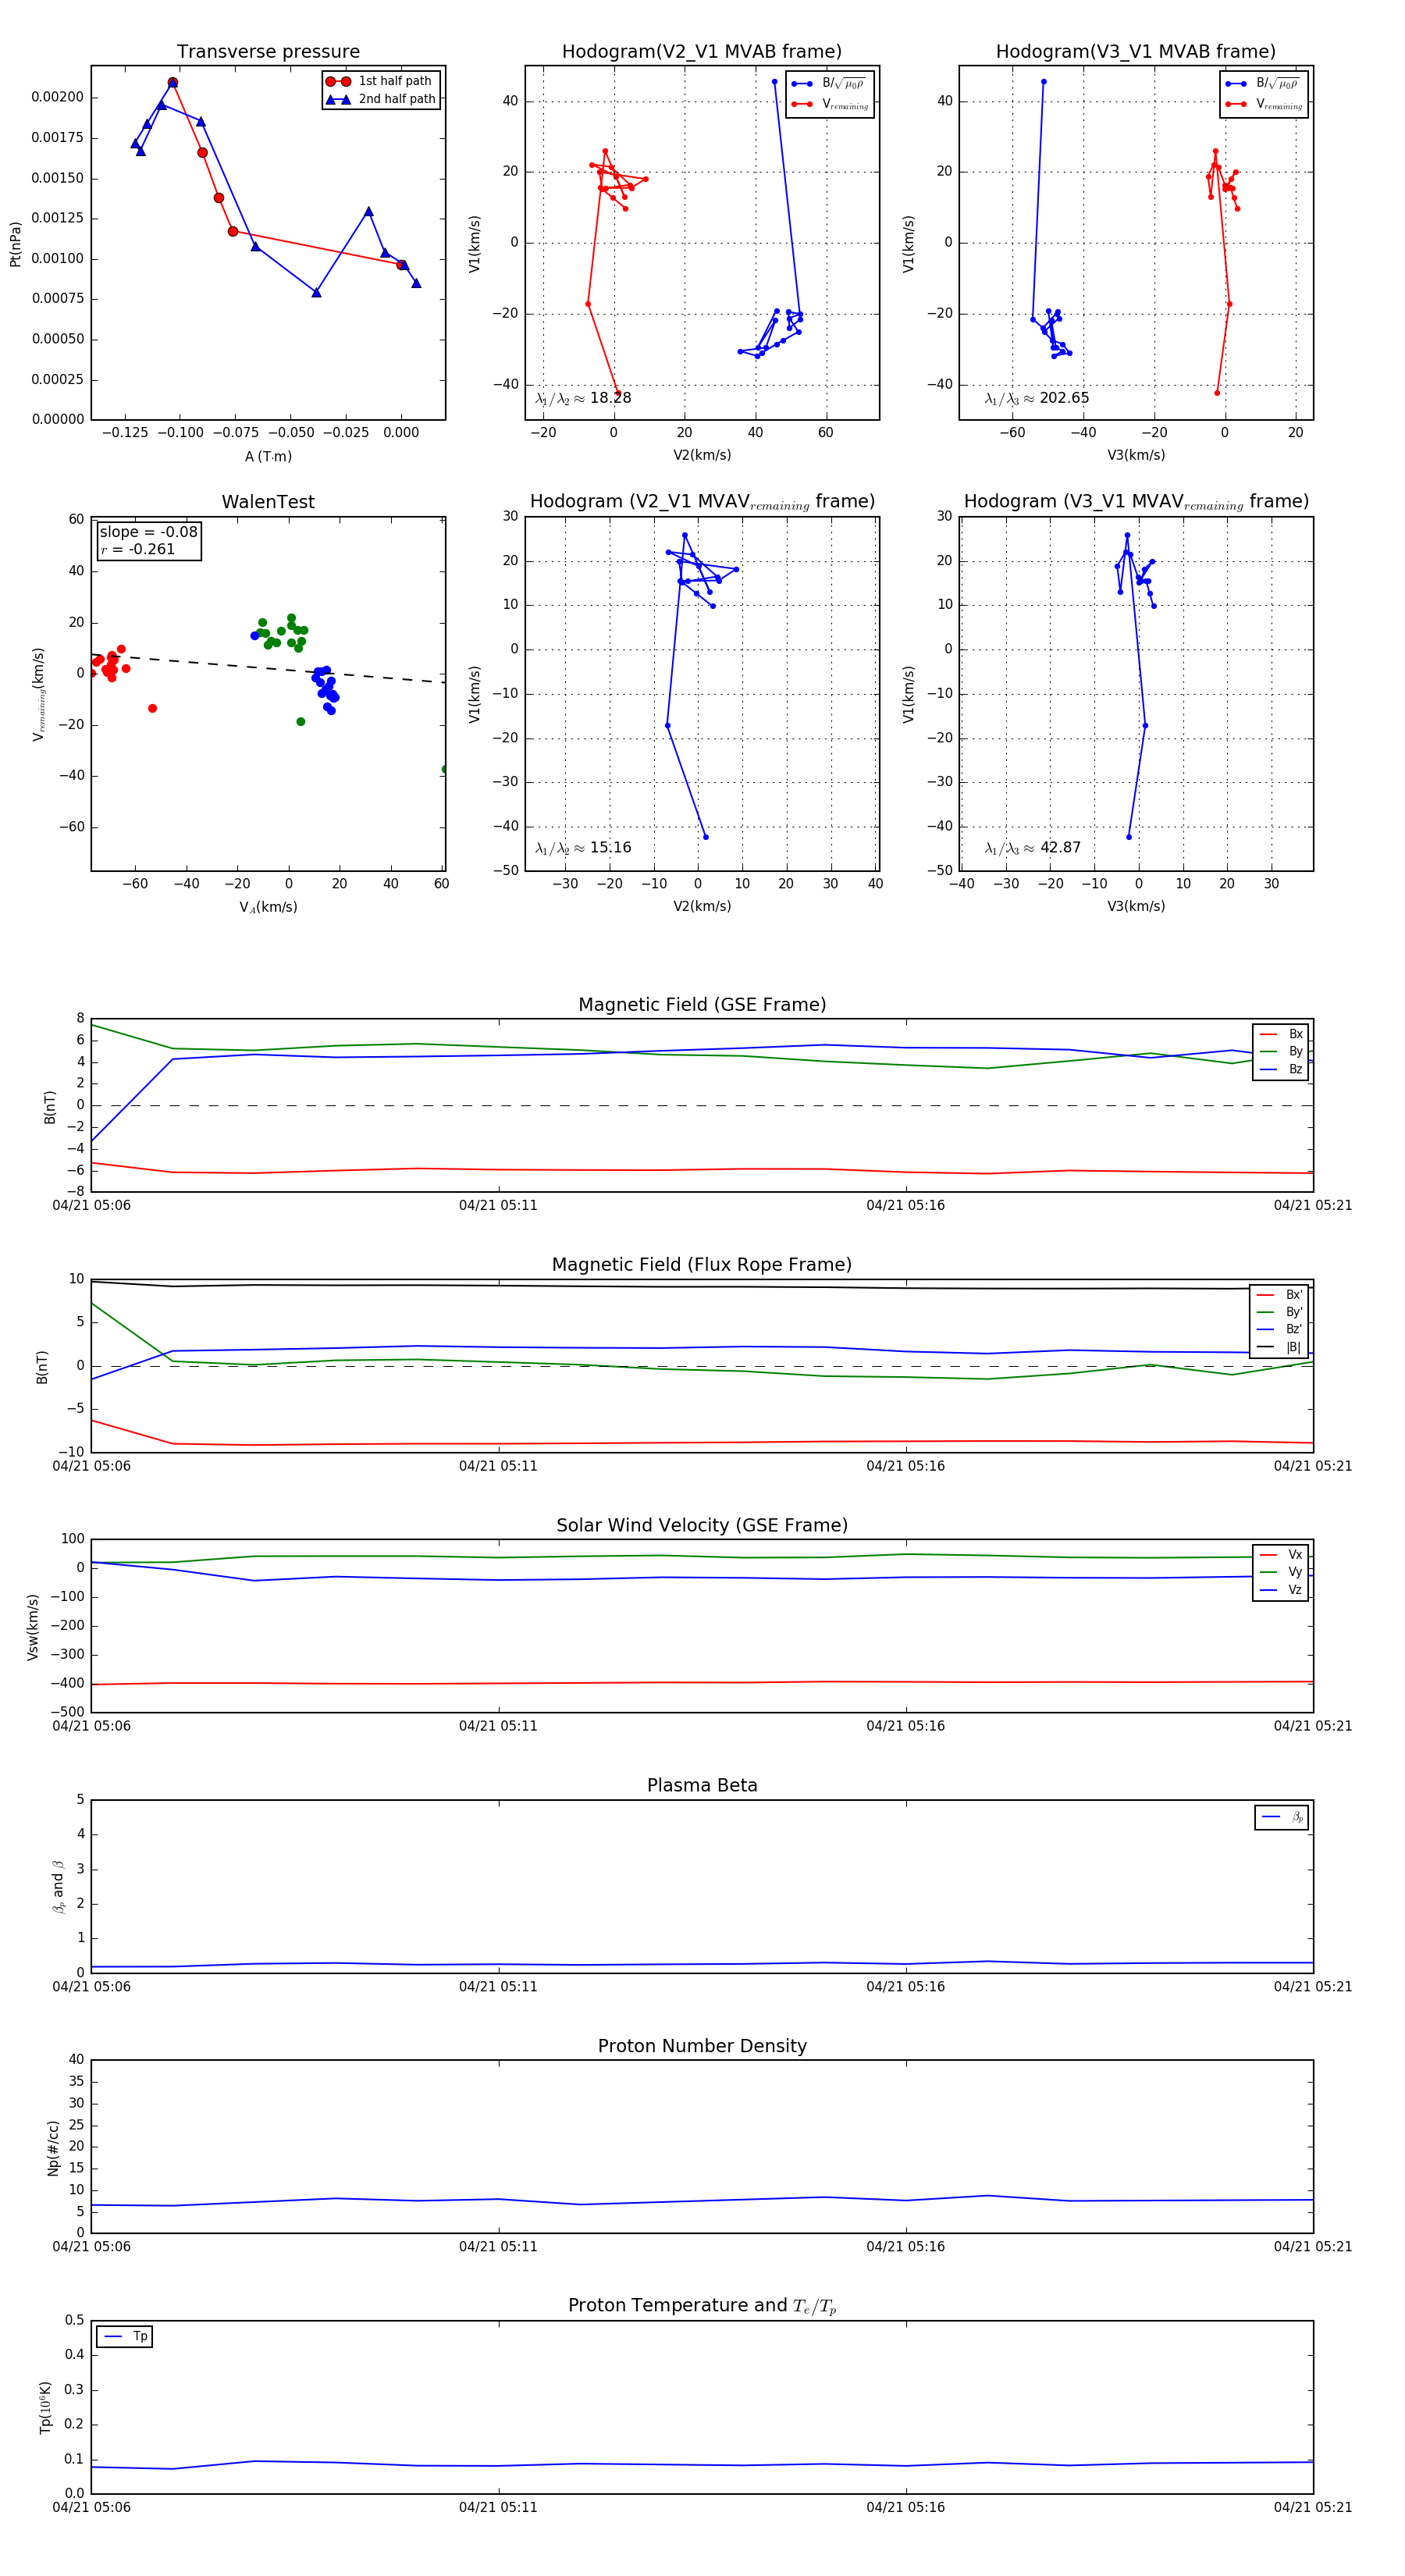Click the 'Vremaining(km/s)' y-axis label of WalenTest

click(x=38, y=694)
